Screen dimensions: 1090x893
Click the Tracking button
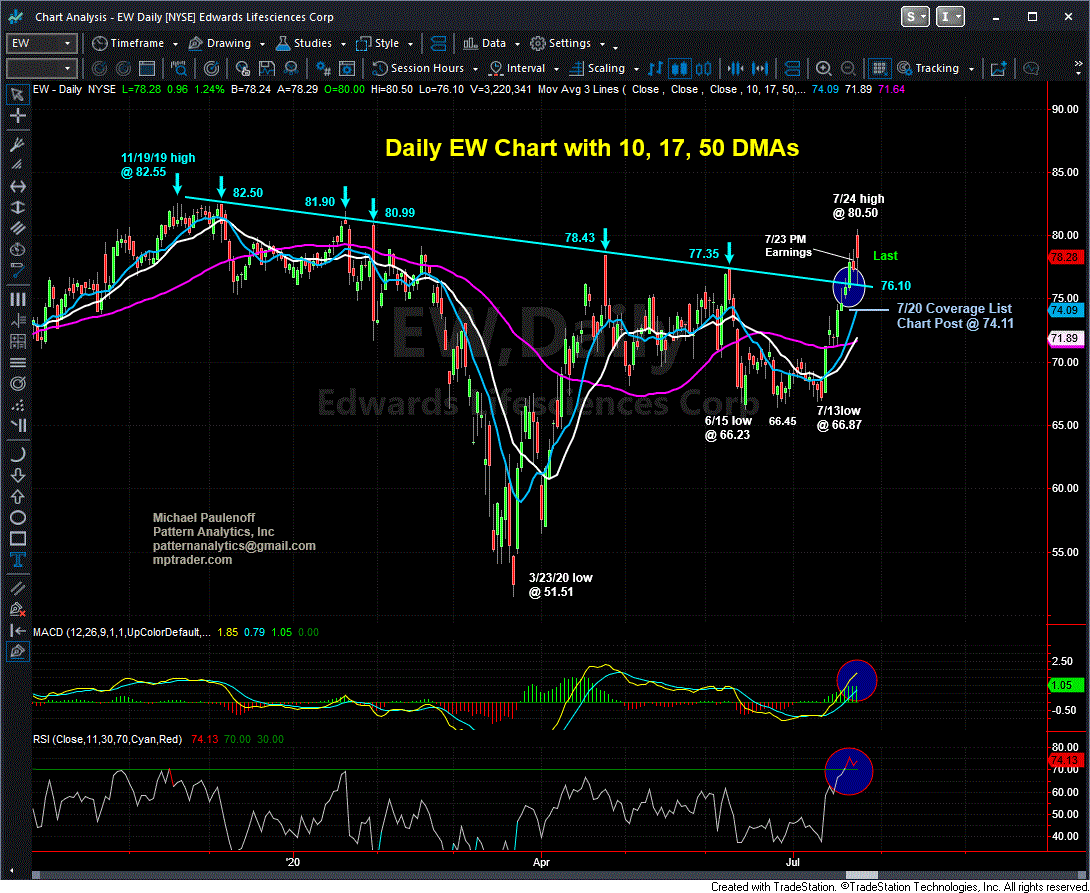tap(928, 68)
